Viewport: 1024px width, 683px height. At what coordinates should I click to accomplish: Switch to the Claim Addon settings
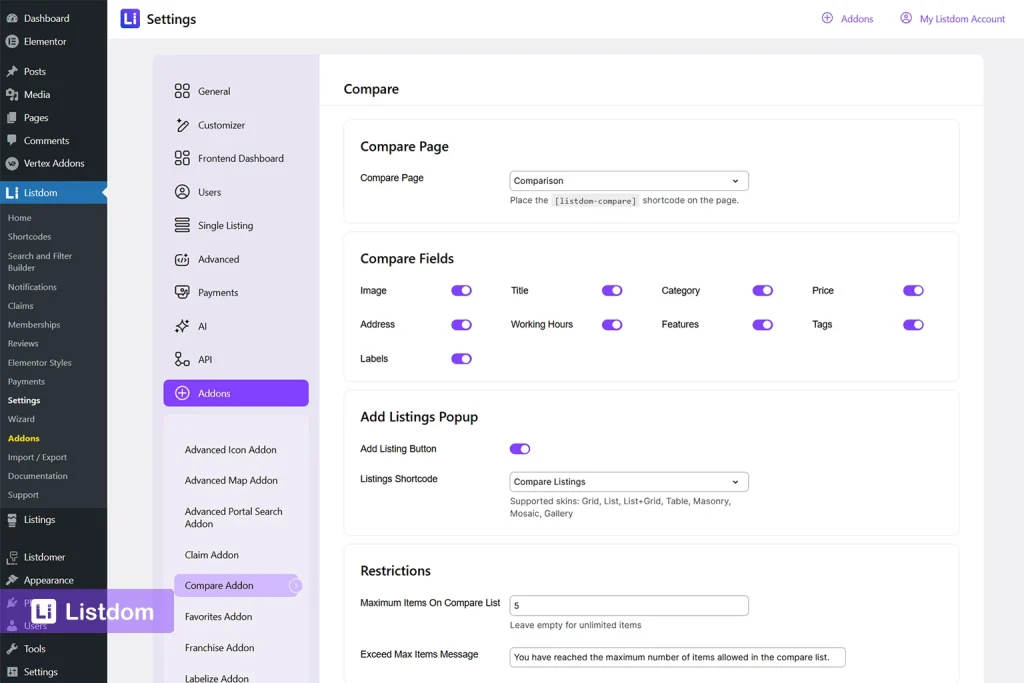[211, 554]
